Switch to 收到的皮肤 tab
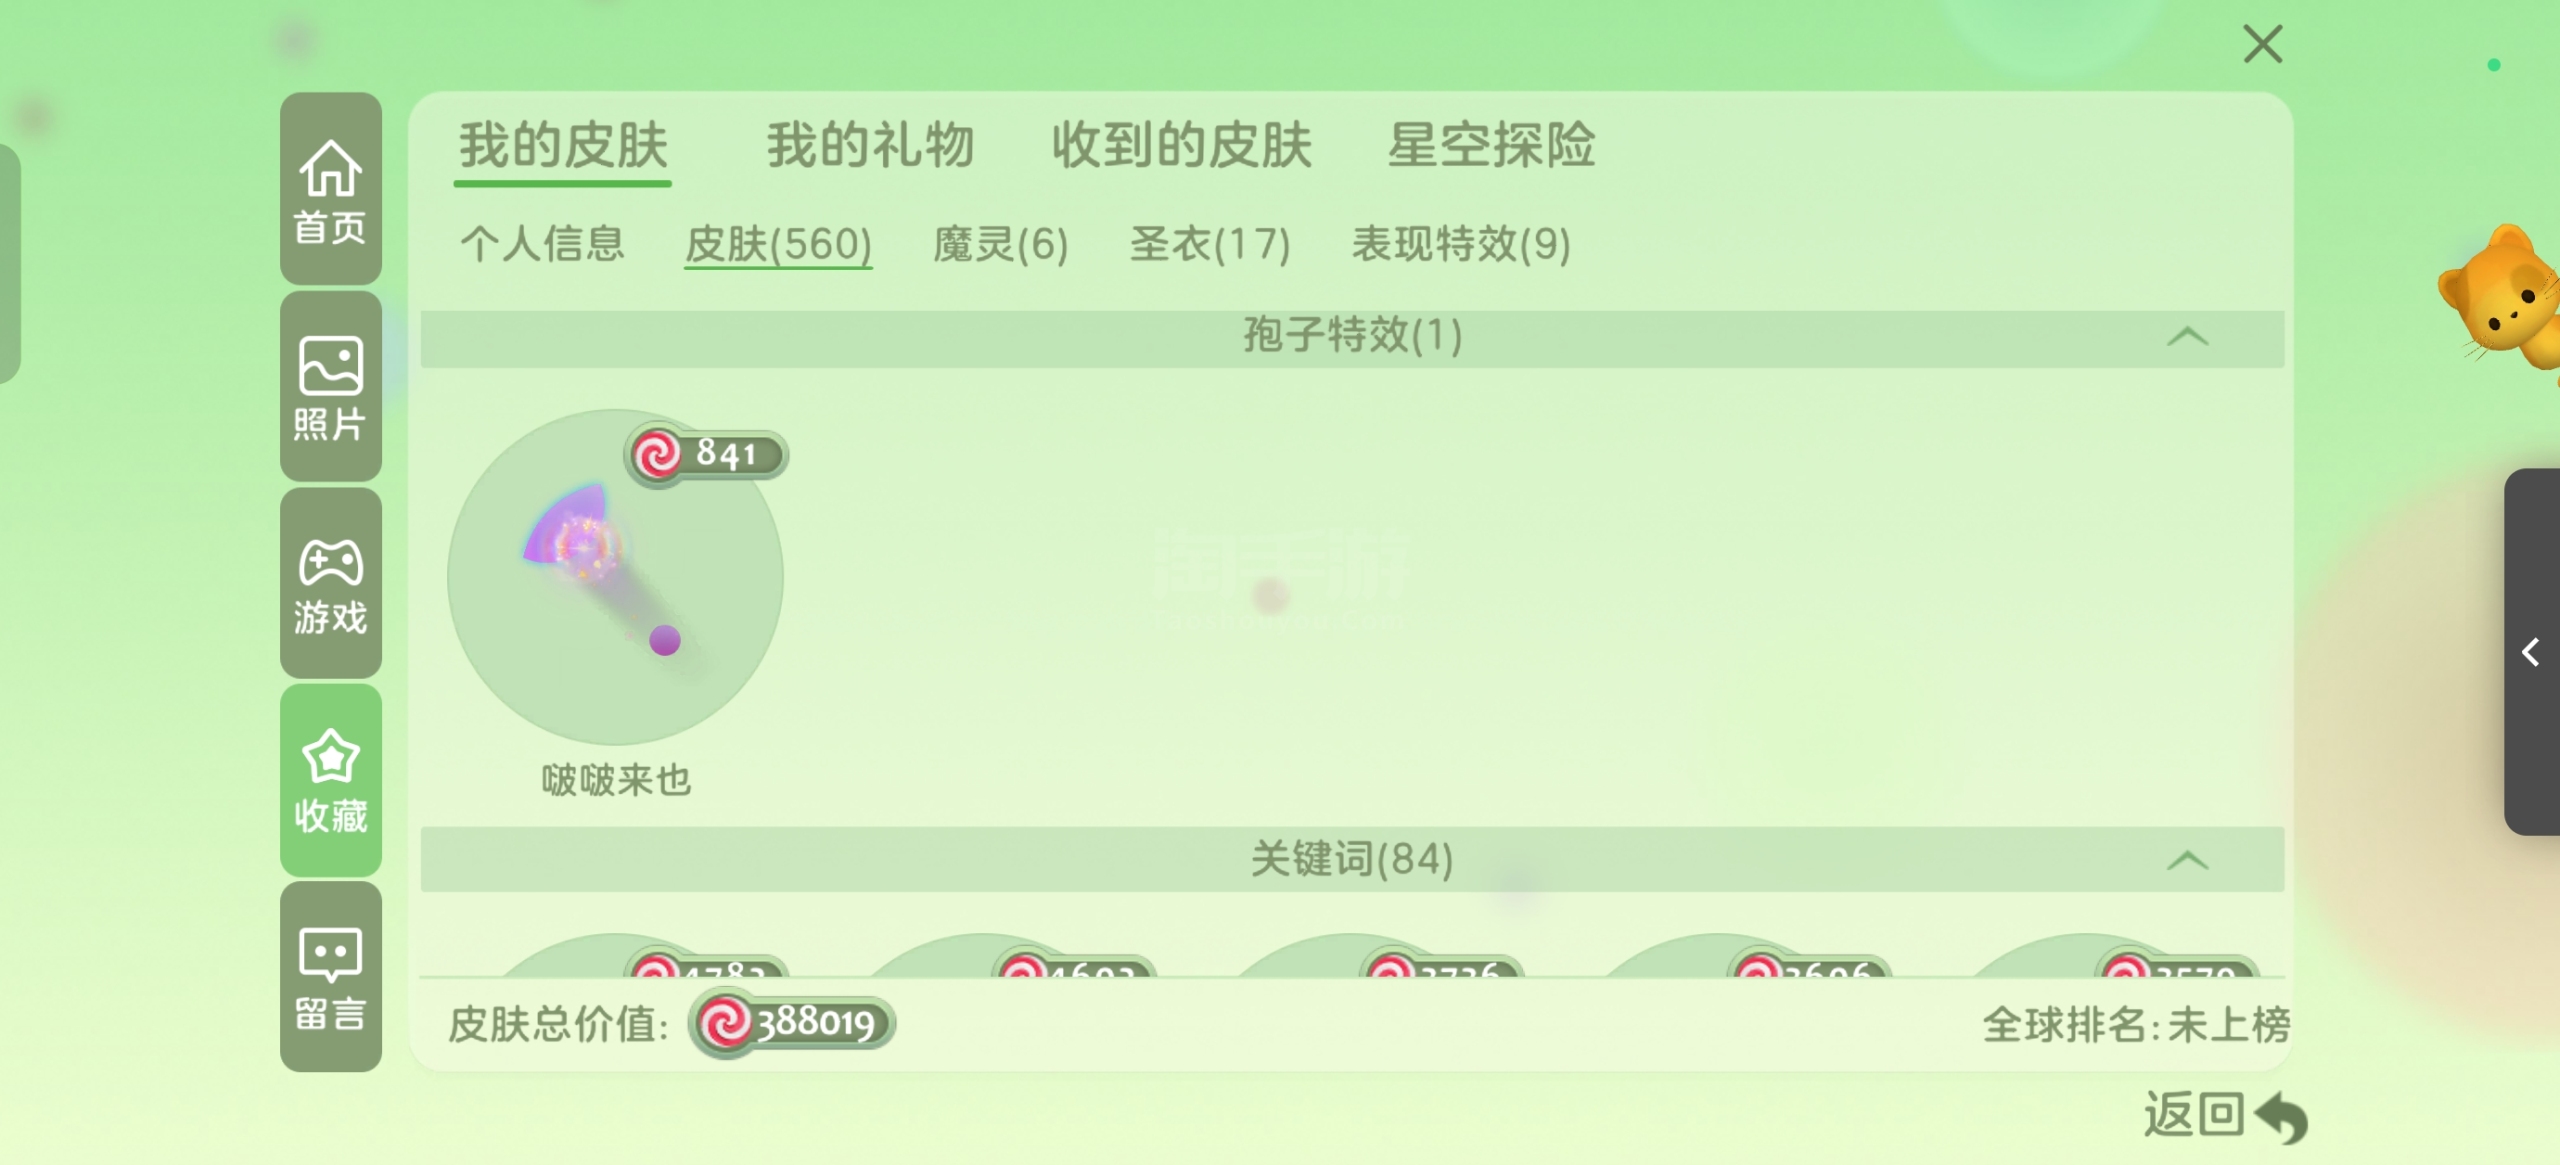 click(1181, 145)
